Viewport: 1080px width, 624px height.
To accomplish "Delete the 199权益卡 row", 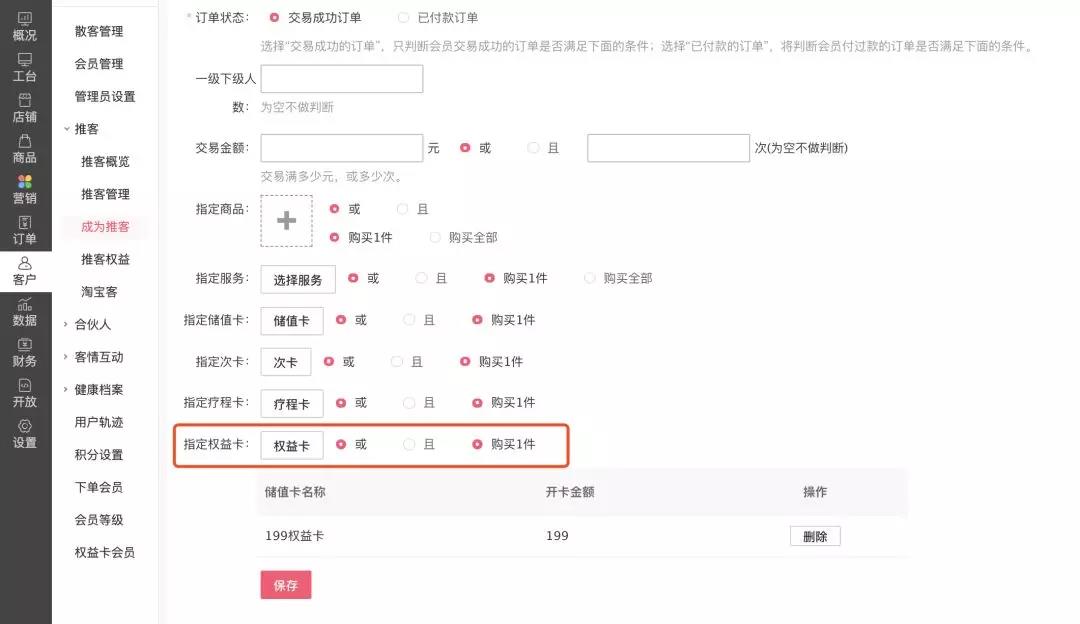I will tap(816, 536).
